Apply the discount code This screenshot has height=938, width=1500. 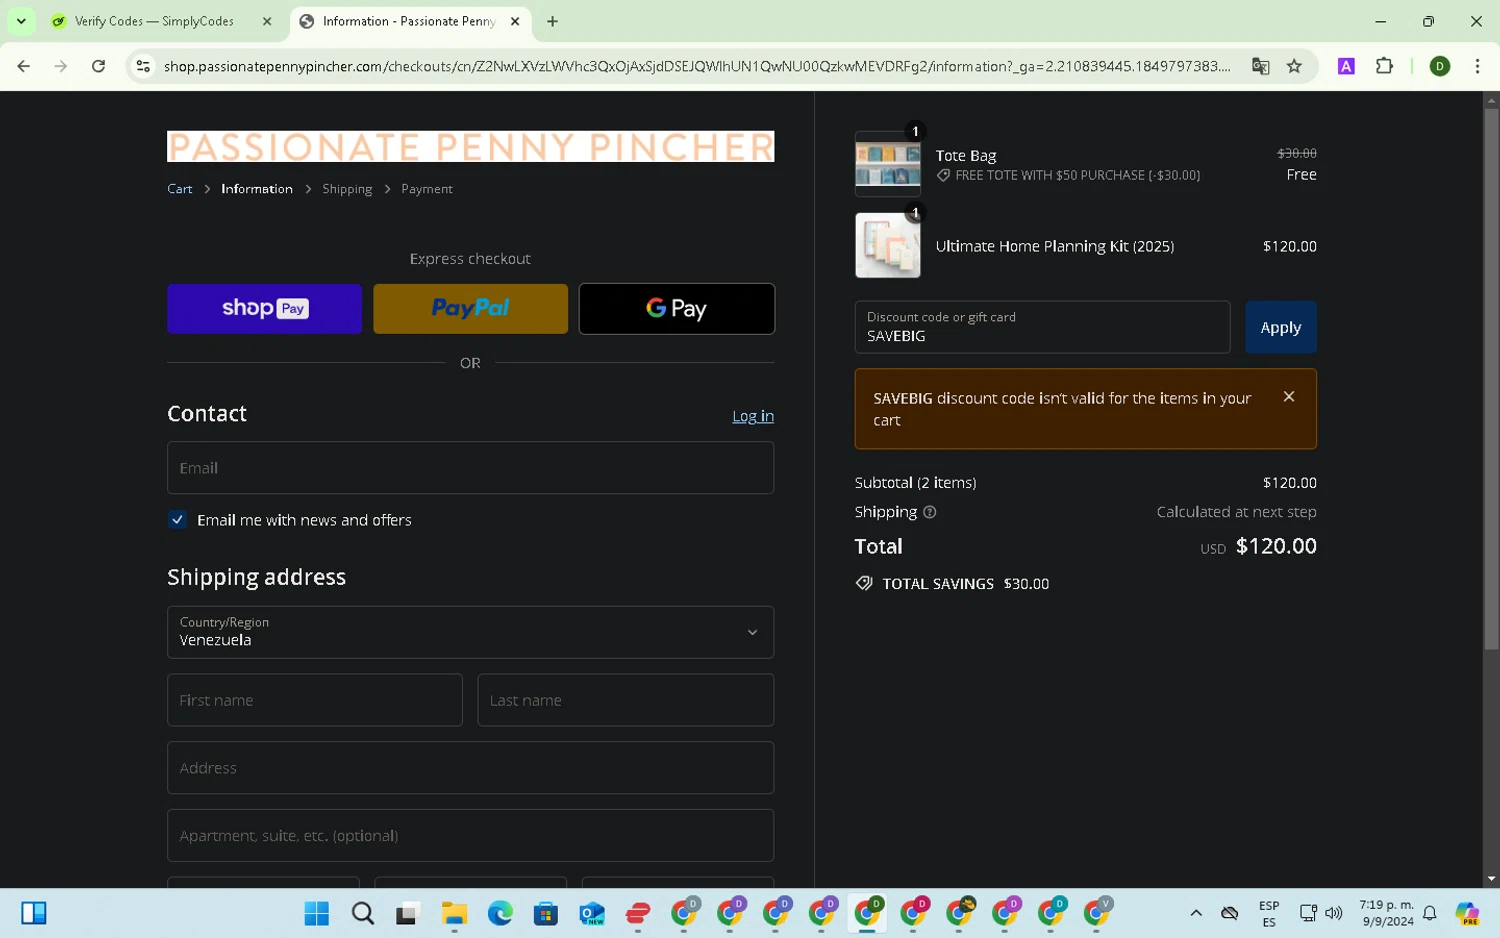click(1281, 327)
